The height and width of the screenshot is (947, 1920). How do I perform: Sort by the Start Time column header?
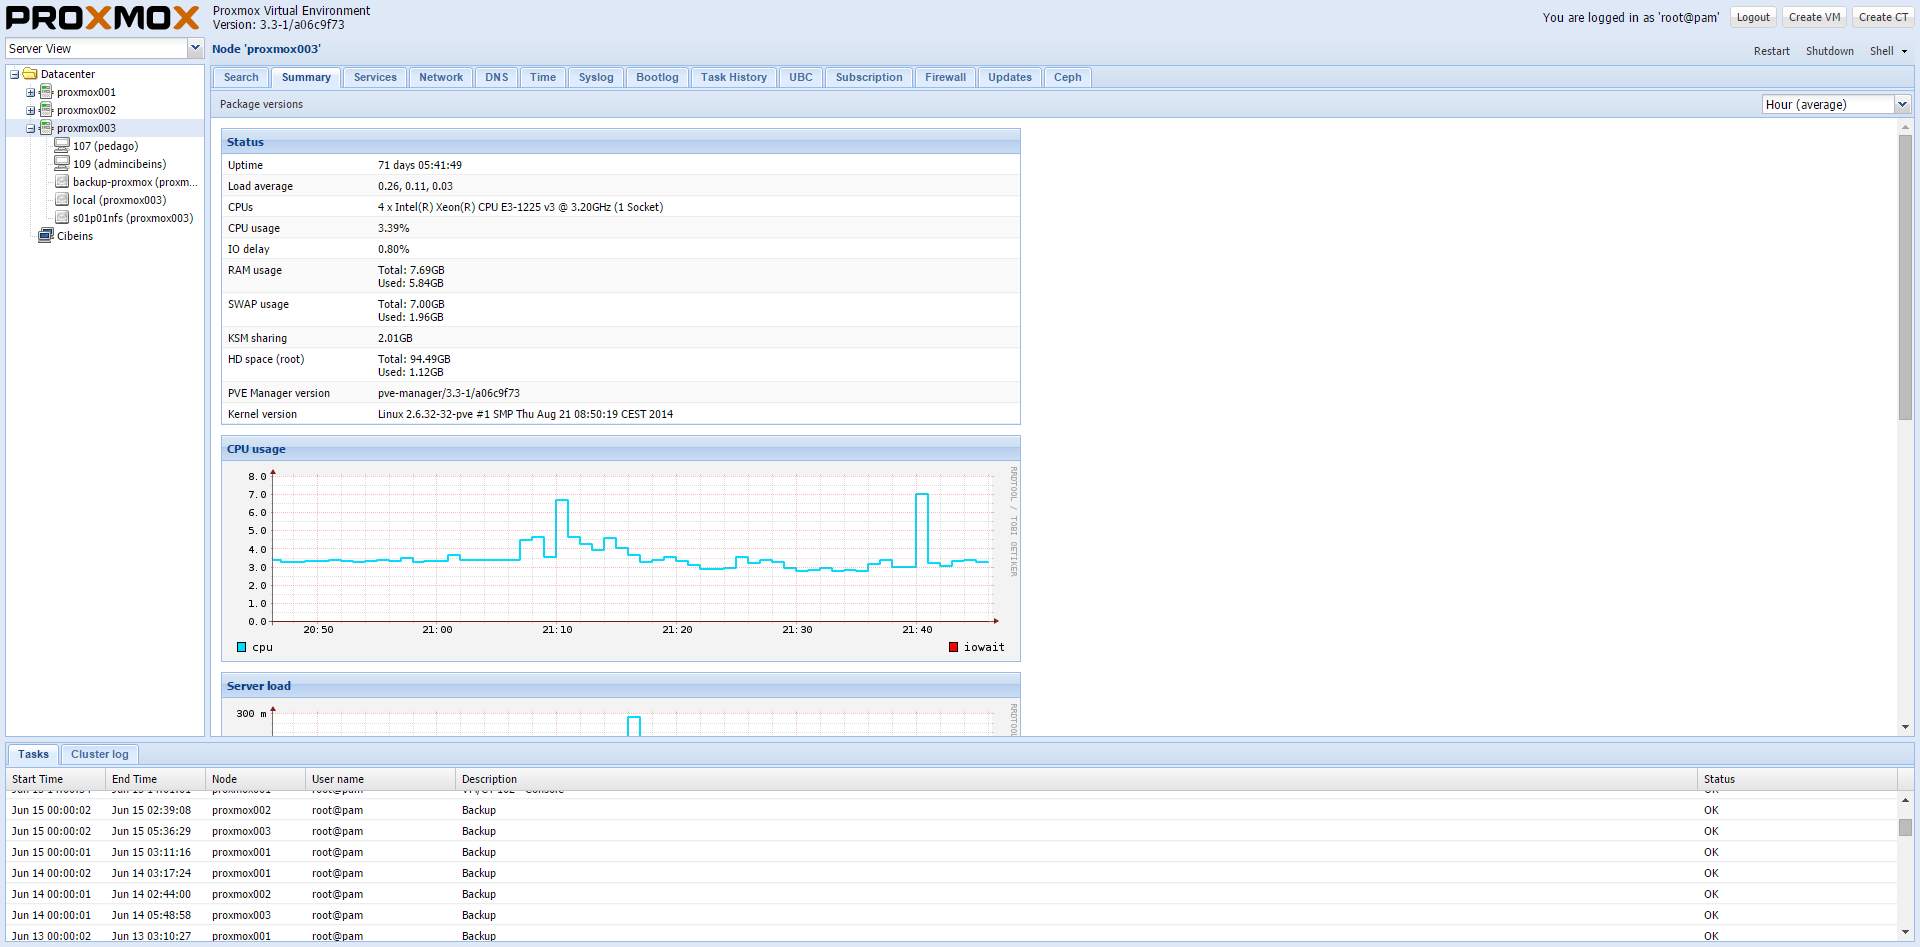[x=56, y=779]
